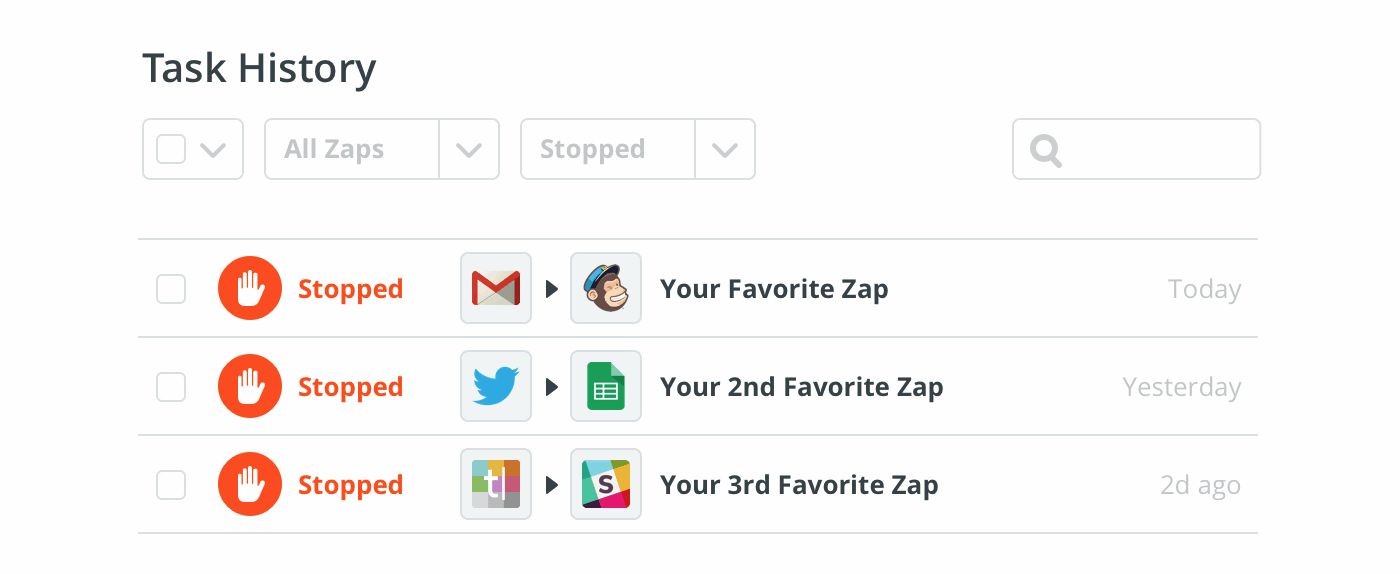Viewport: 1400px width, 574px height.
Task: Tick the checkbox for Your 2nd Favorite Zap
Action: pos(171,387)
